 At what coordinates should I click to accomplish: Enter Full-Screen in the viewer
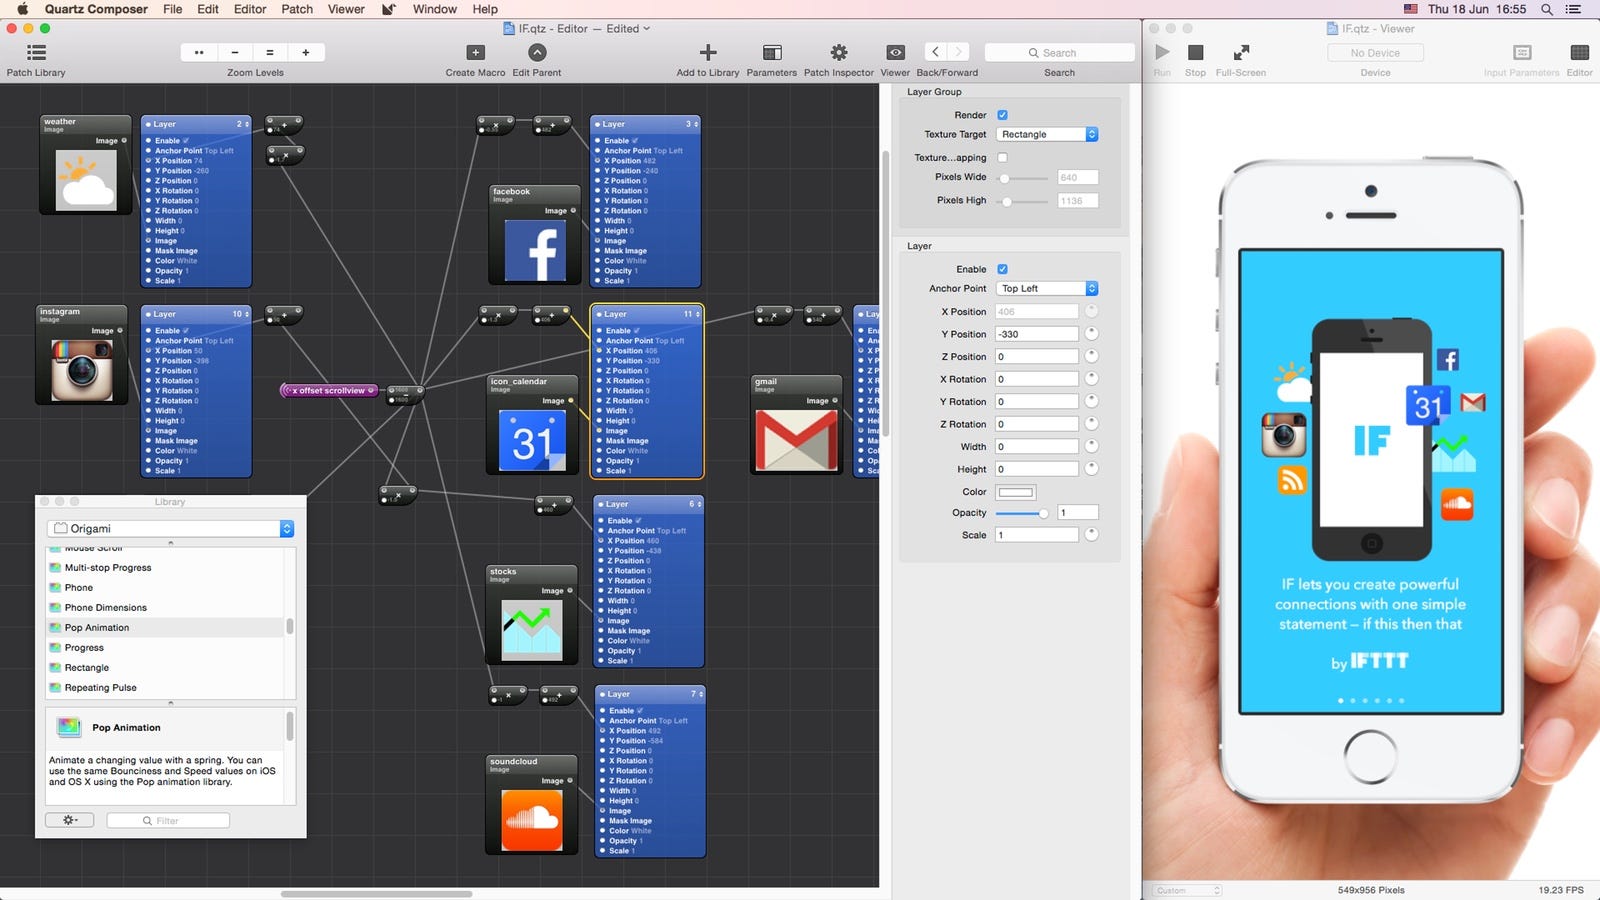pos(1241,53)
